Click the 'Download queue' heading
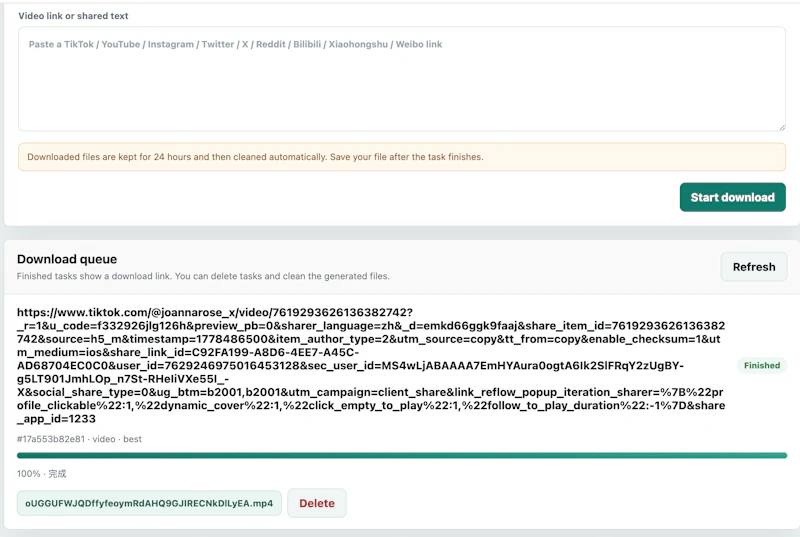 (67, 259)
